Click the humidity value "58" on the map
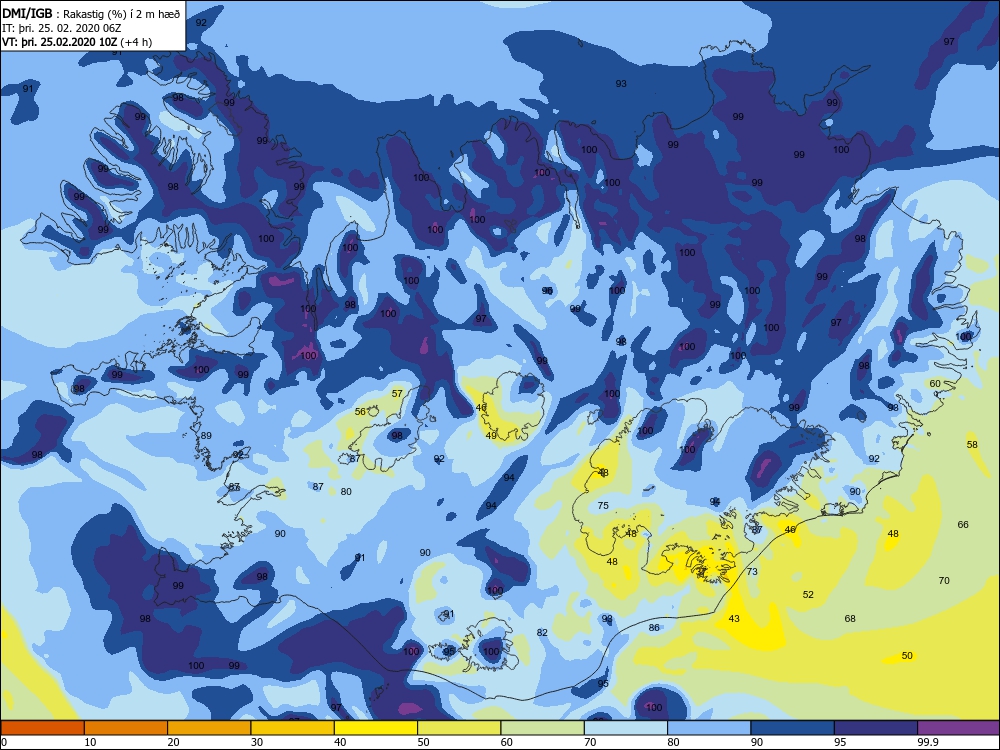Image resolution: width=1000 pixels, height=750 pixels. click(x=972, y=445)
